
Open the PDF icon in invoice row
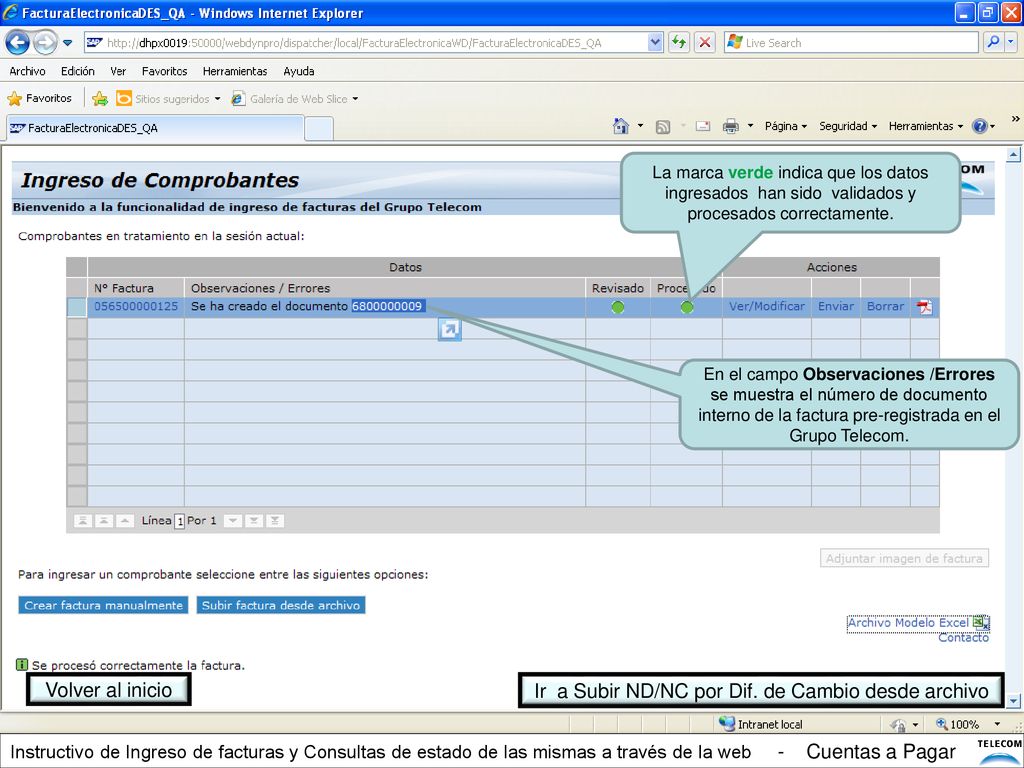pos(925,307)
